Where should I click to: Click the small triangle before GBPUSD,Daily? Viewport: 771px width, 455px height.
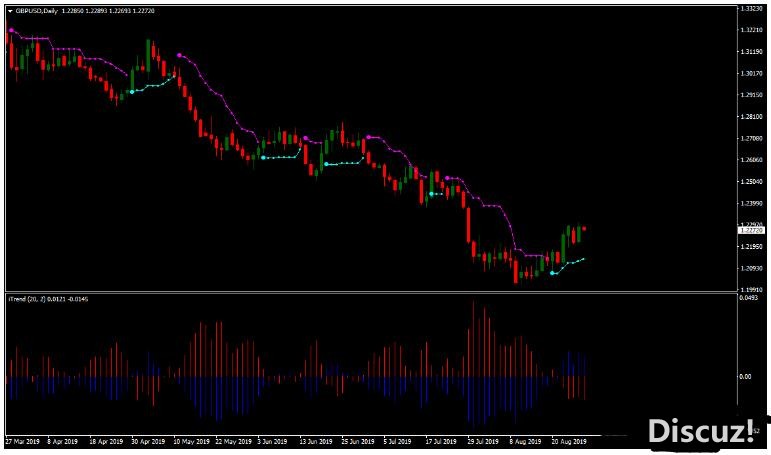tap(10, 11)
